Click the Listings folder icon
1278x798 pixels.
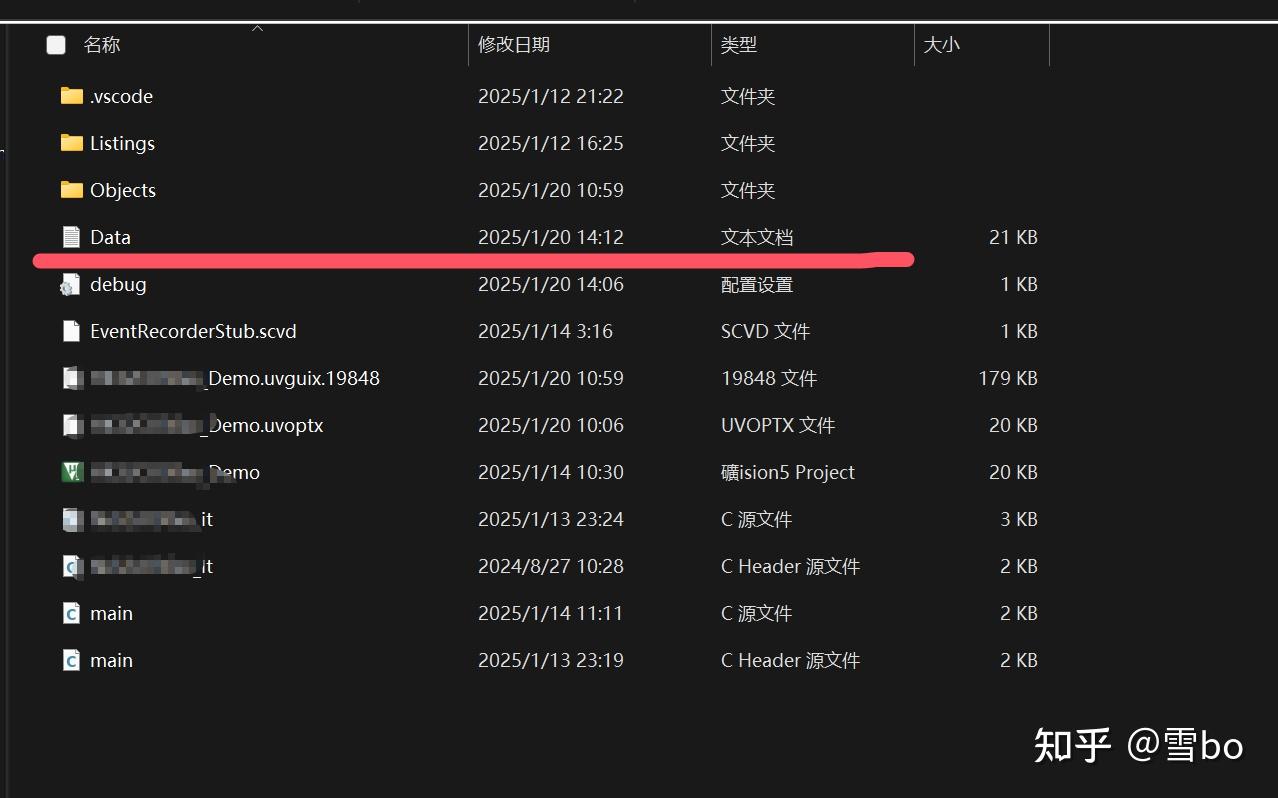point(71,143)
